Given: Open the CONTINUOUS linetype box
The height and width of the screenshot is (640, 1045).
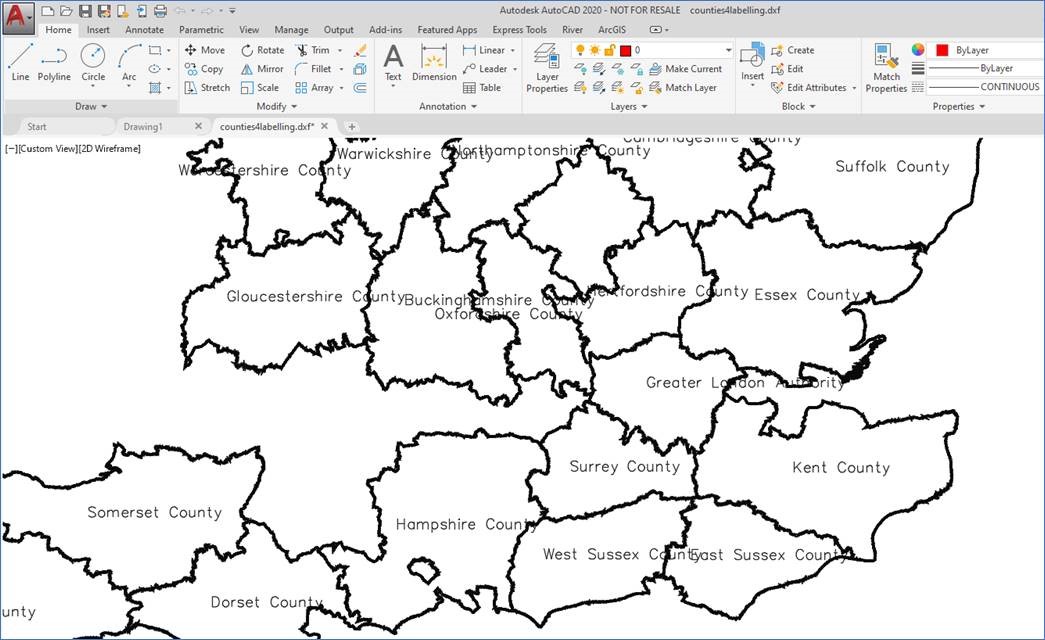Looking at the screenshot, I should coord(984,87).
